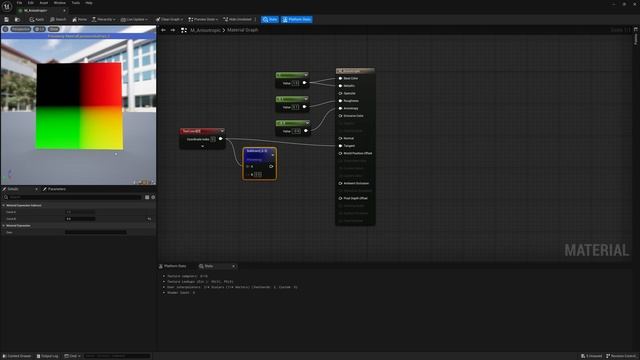This screenshot has width=640, height=360.
Task: Click the Metallic input pin
Action: (340, 86)
